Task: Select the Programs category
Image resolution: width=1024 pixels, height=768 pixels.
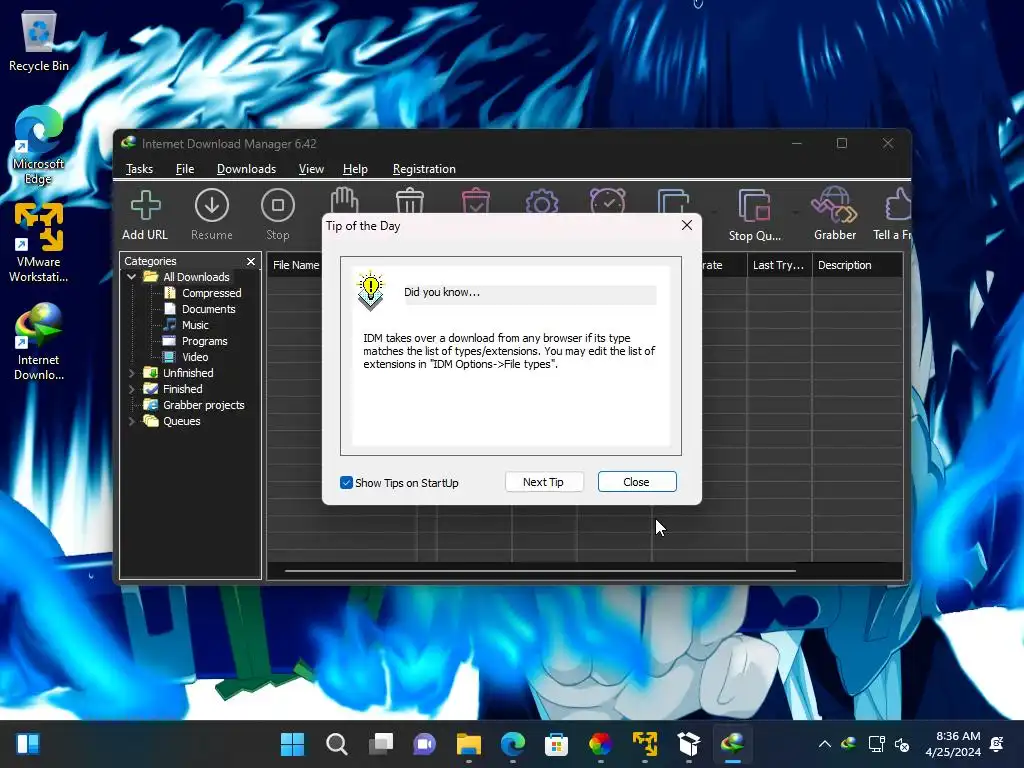Action: [x=204, y=341]
